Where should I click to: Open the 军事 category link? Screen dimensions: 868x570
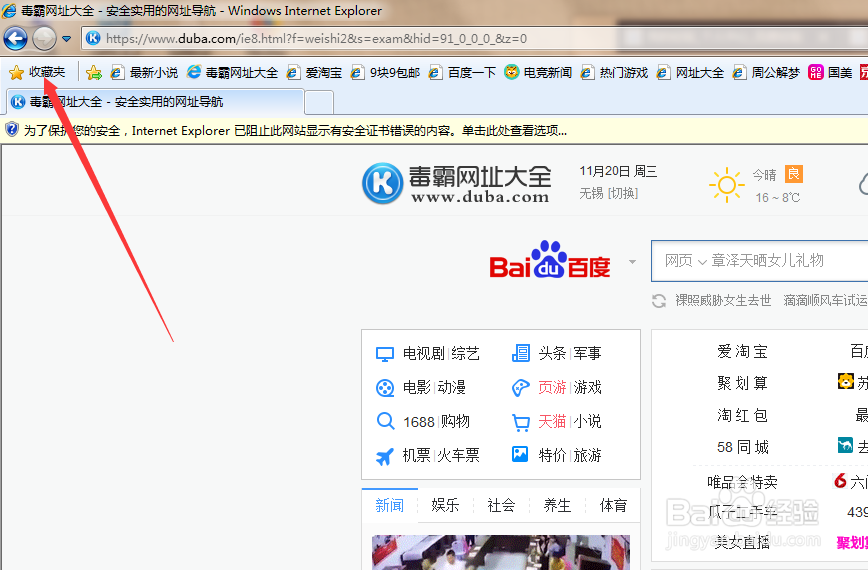coord(587,353)
